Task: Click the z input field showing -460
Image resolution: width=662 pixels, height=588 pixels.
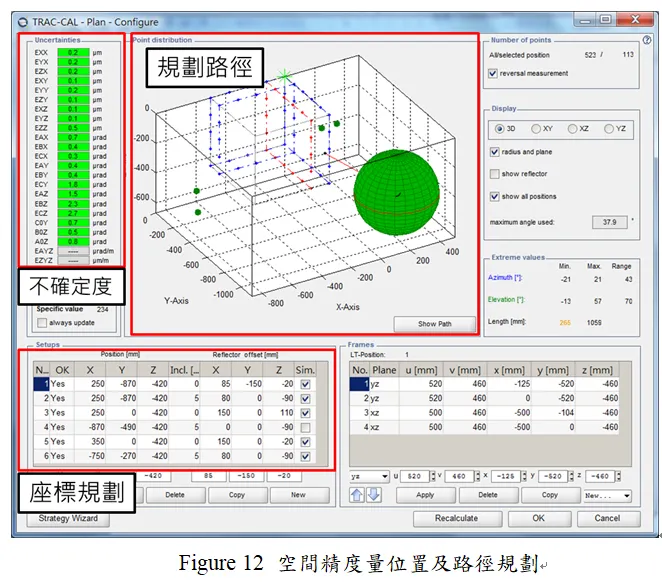Action: [x=600, y=476]
